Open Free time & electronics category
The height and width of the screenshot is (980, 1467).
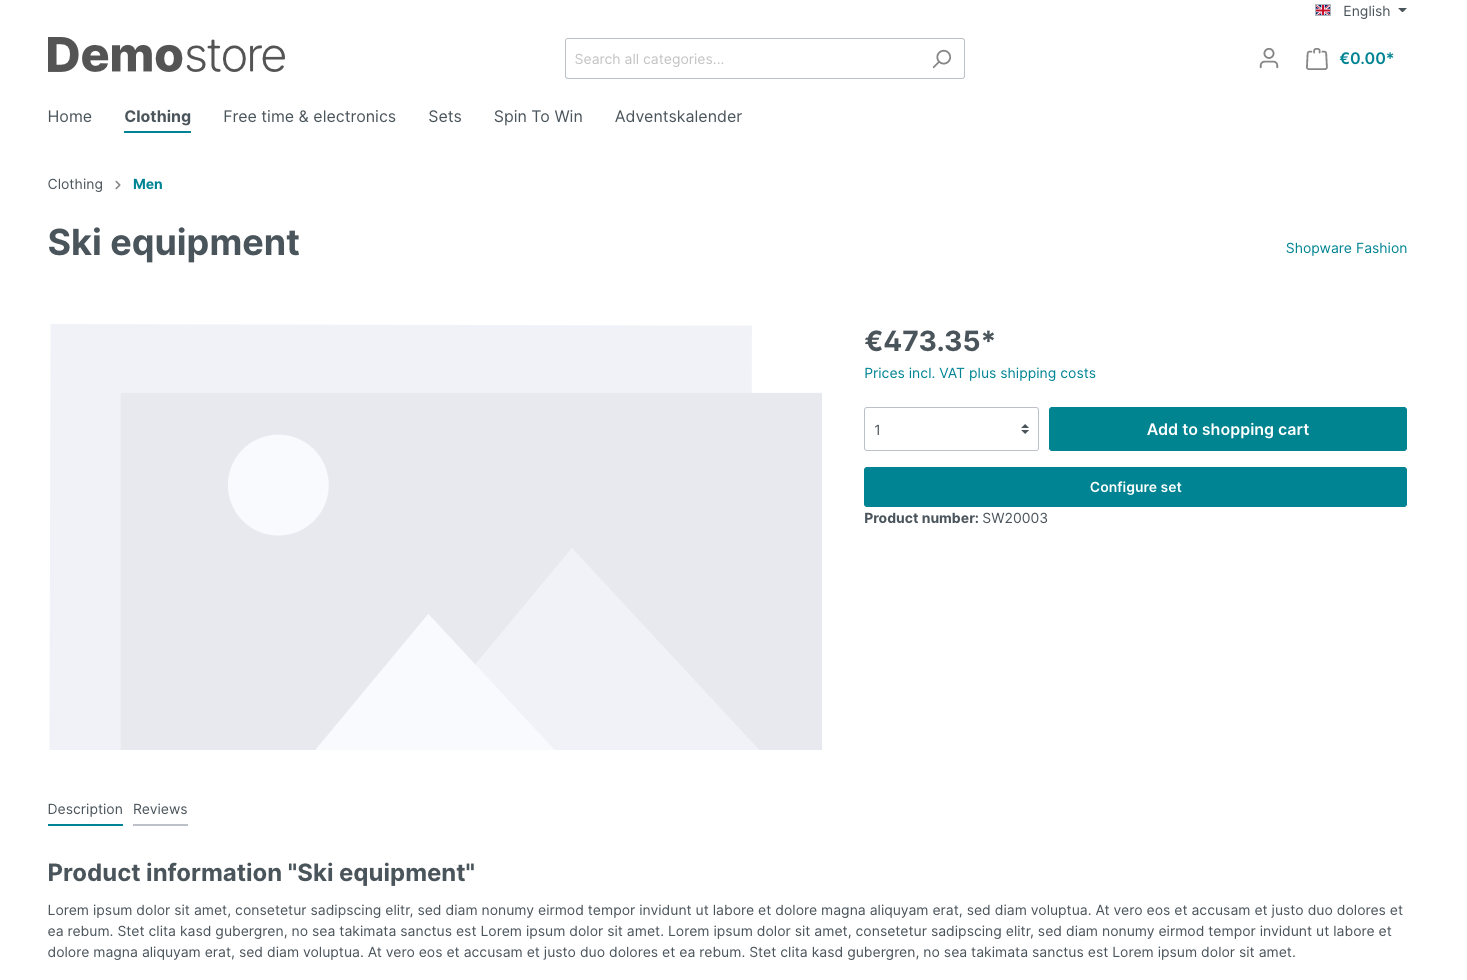310,117
